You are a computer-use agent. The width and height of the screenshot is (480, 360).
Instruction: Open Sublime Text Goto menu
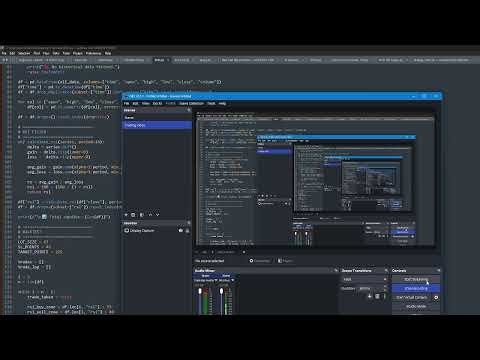[x=56, y=53]
